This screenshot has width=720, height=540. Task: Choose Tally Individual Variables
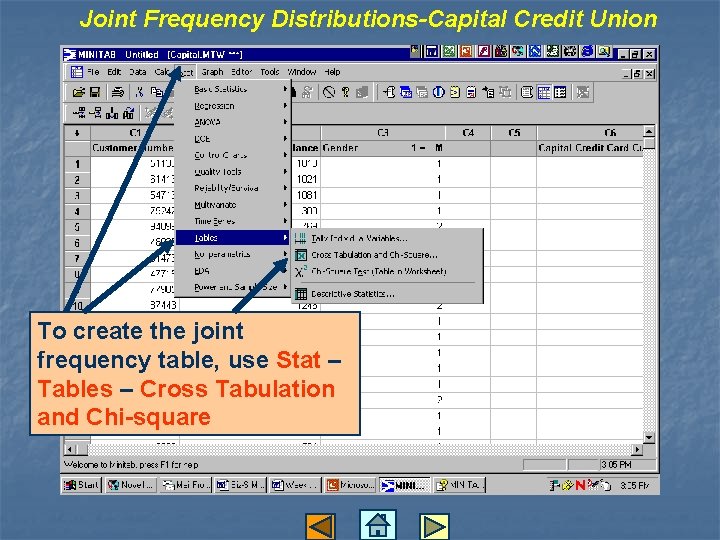(x=359, y=238)
